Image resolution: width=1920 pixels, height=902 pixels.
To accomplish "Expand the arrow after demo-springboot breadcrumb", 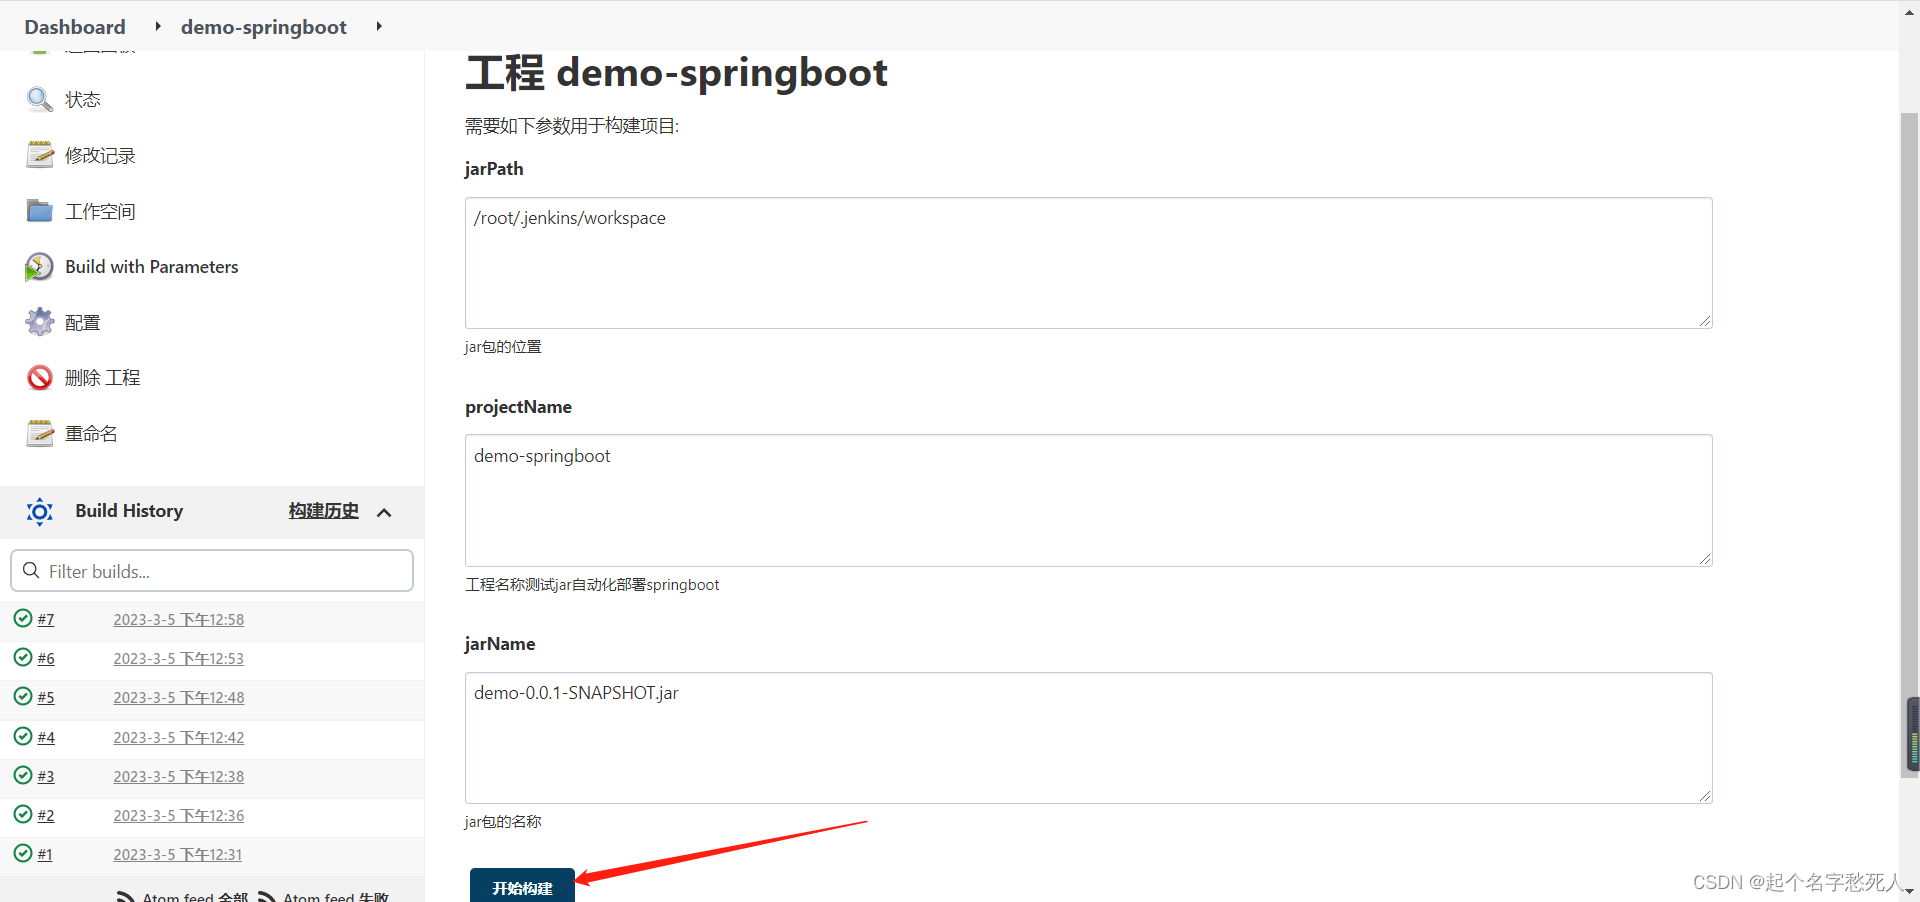I will (x=378, y=26).
